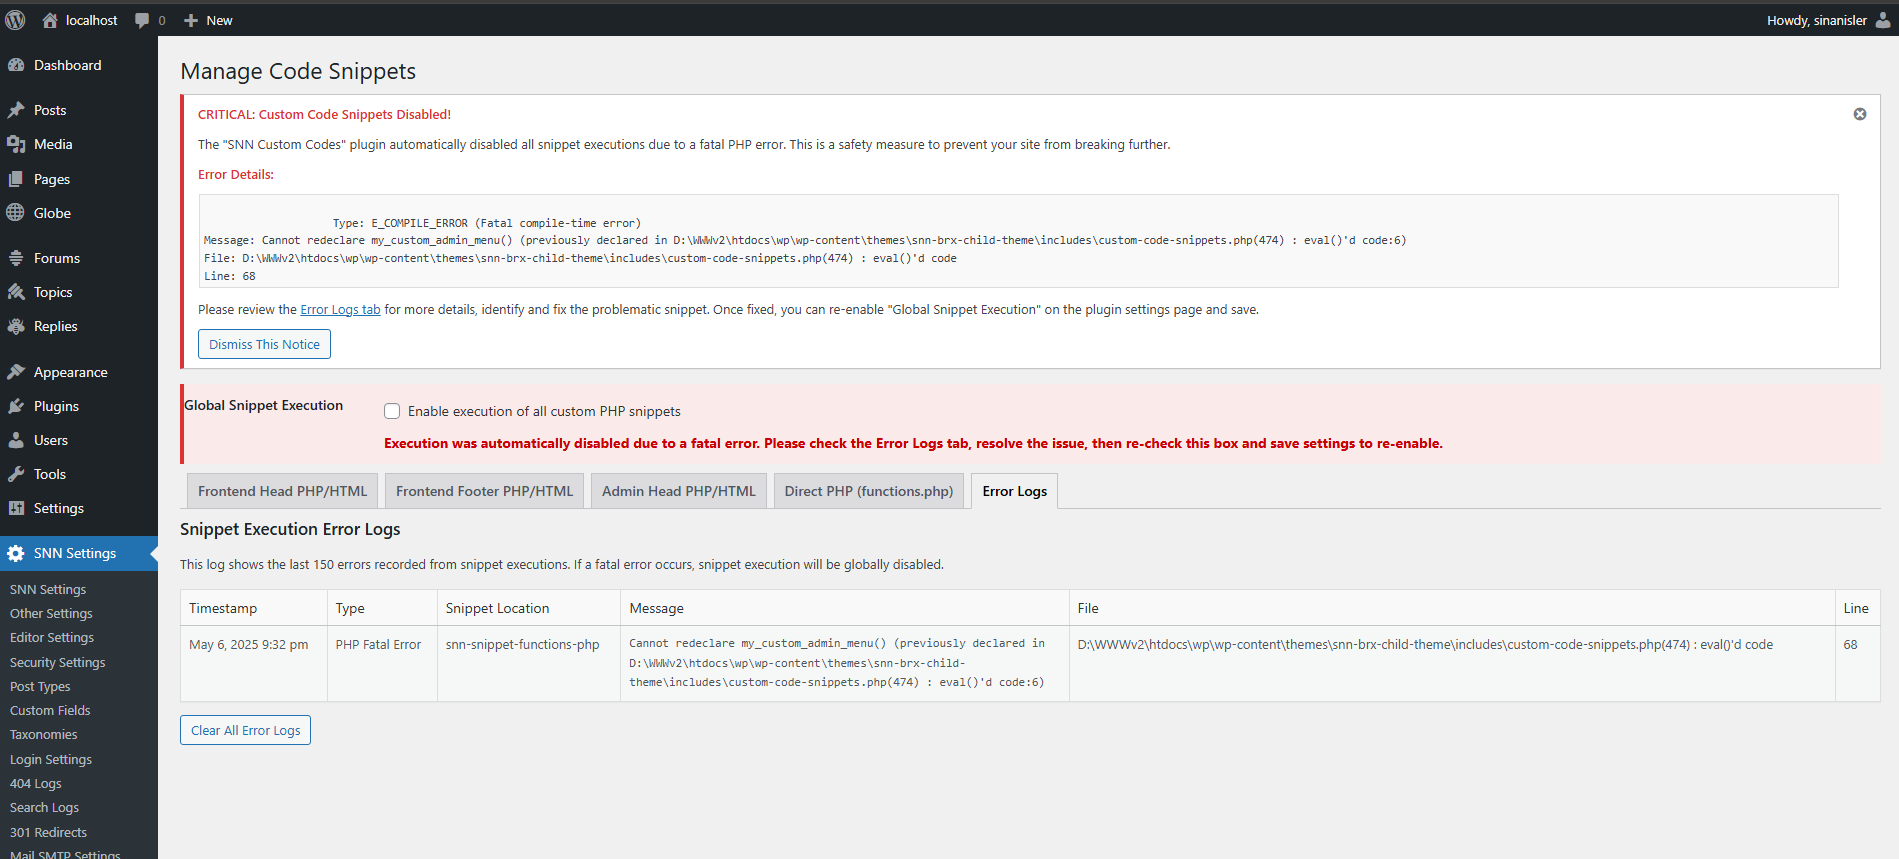The width and height of the screenshot is (1899, 859).
Task: Click the New label in admin bar
Action: coord(219,20)
